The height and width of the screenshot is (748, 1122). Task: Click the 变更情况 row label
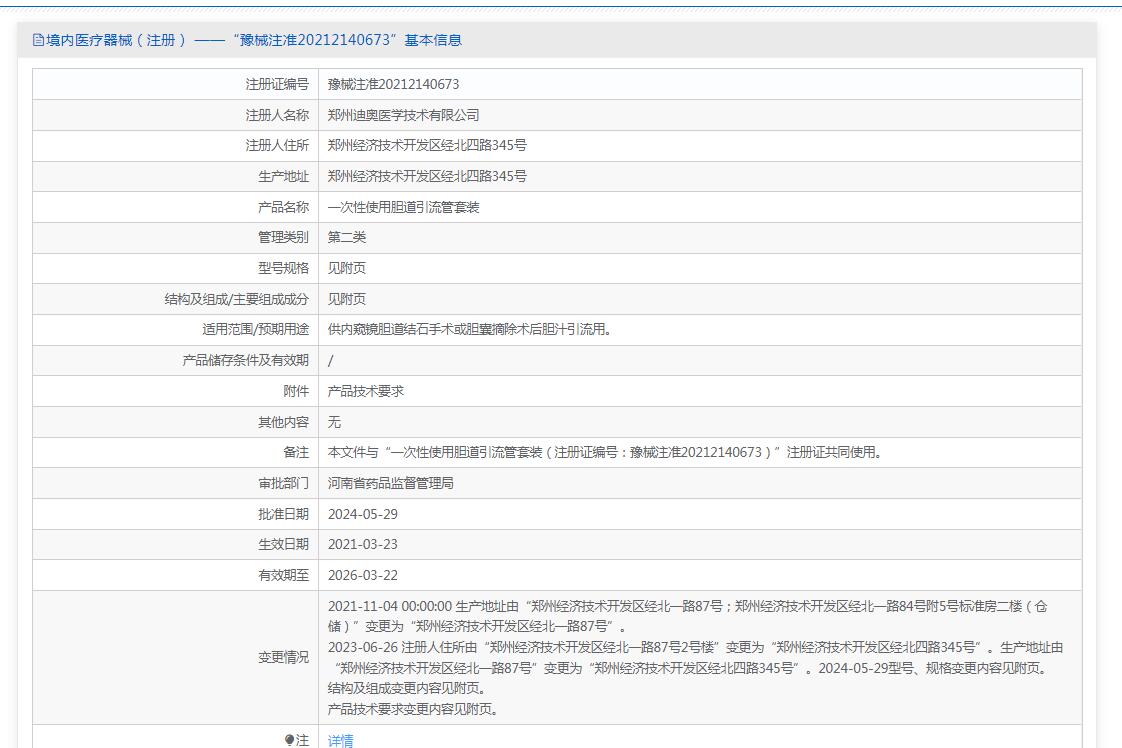click(284, 658)
